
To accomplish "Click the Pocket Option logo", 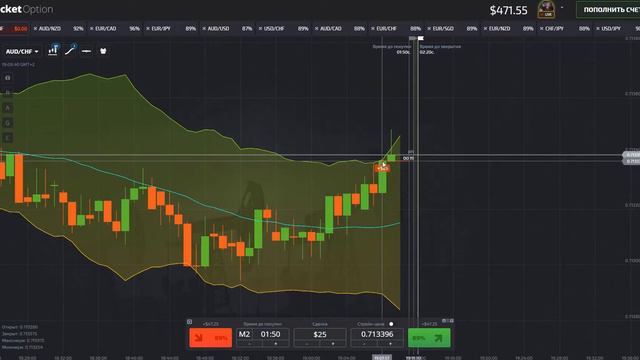I will point(27,9).
